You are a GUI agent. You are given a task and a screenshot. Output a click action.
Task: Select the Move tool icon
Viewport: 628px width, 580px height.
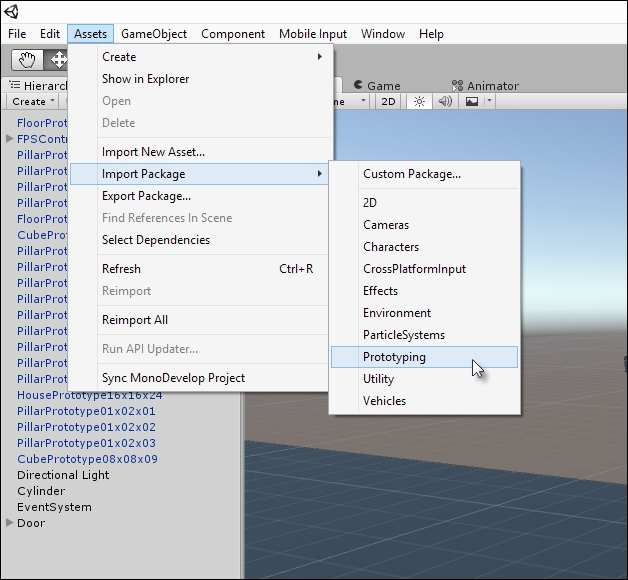[x=58, y=60]
